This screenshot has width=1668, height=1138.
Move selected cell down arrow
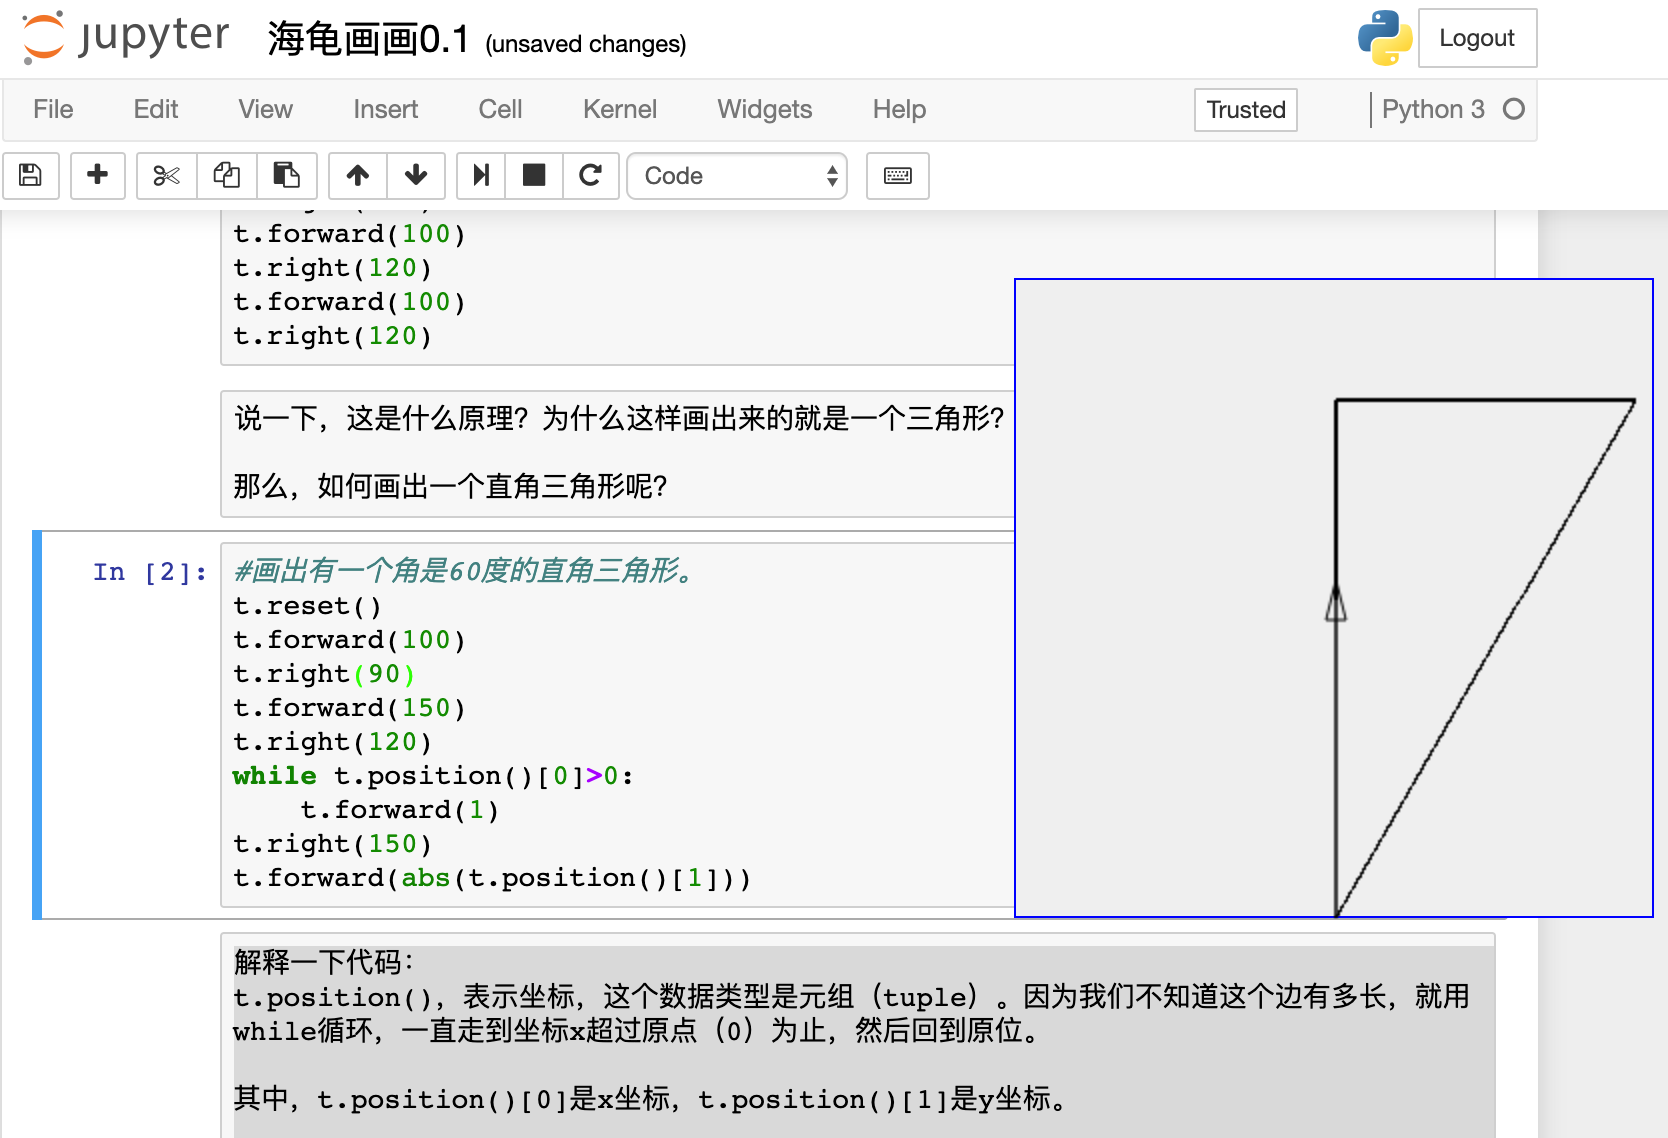[x=416, y=176]
